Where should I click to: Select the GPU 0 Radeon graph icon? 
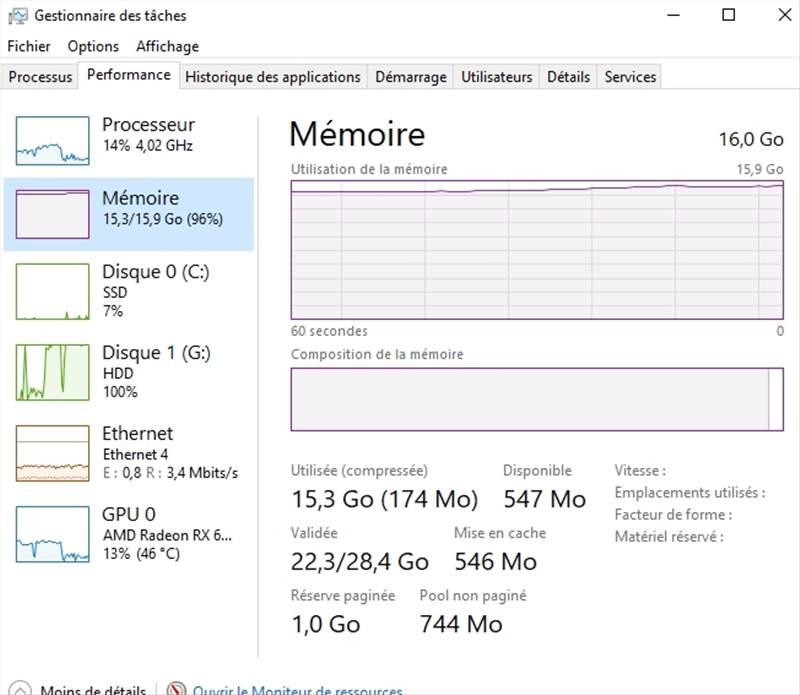pos(52,533)
